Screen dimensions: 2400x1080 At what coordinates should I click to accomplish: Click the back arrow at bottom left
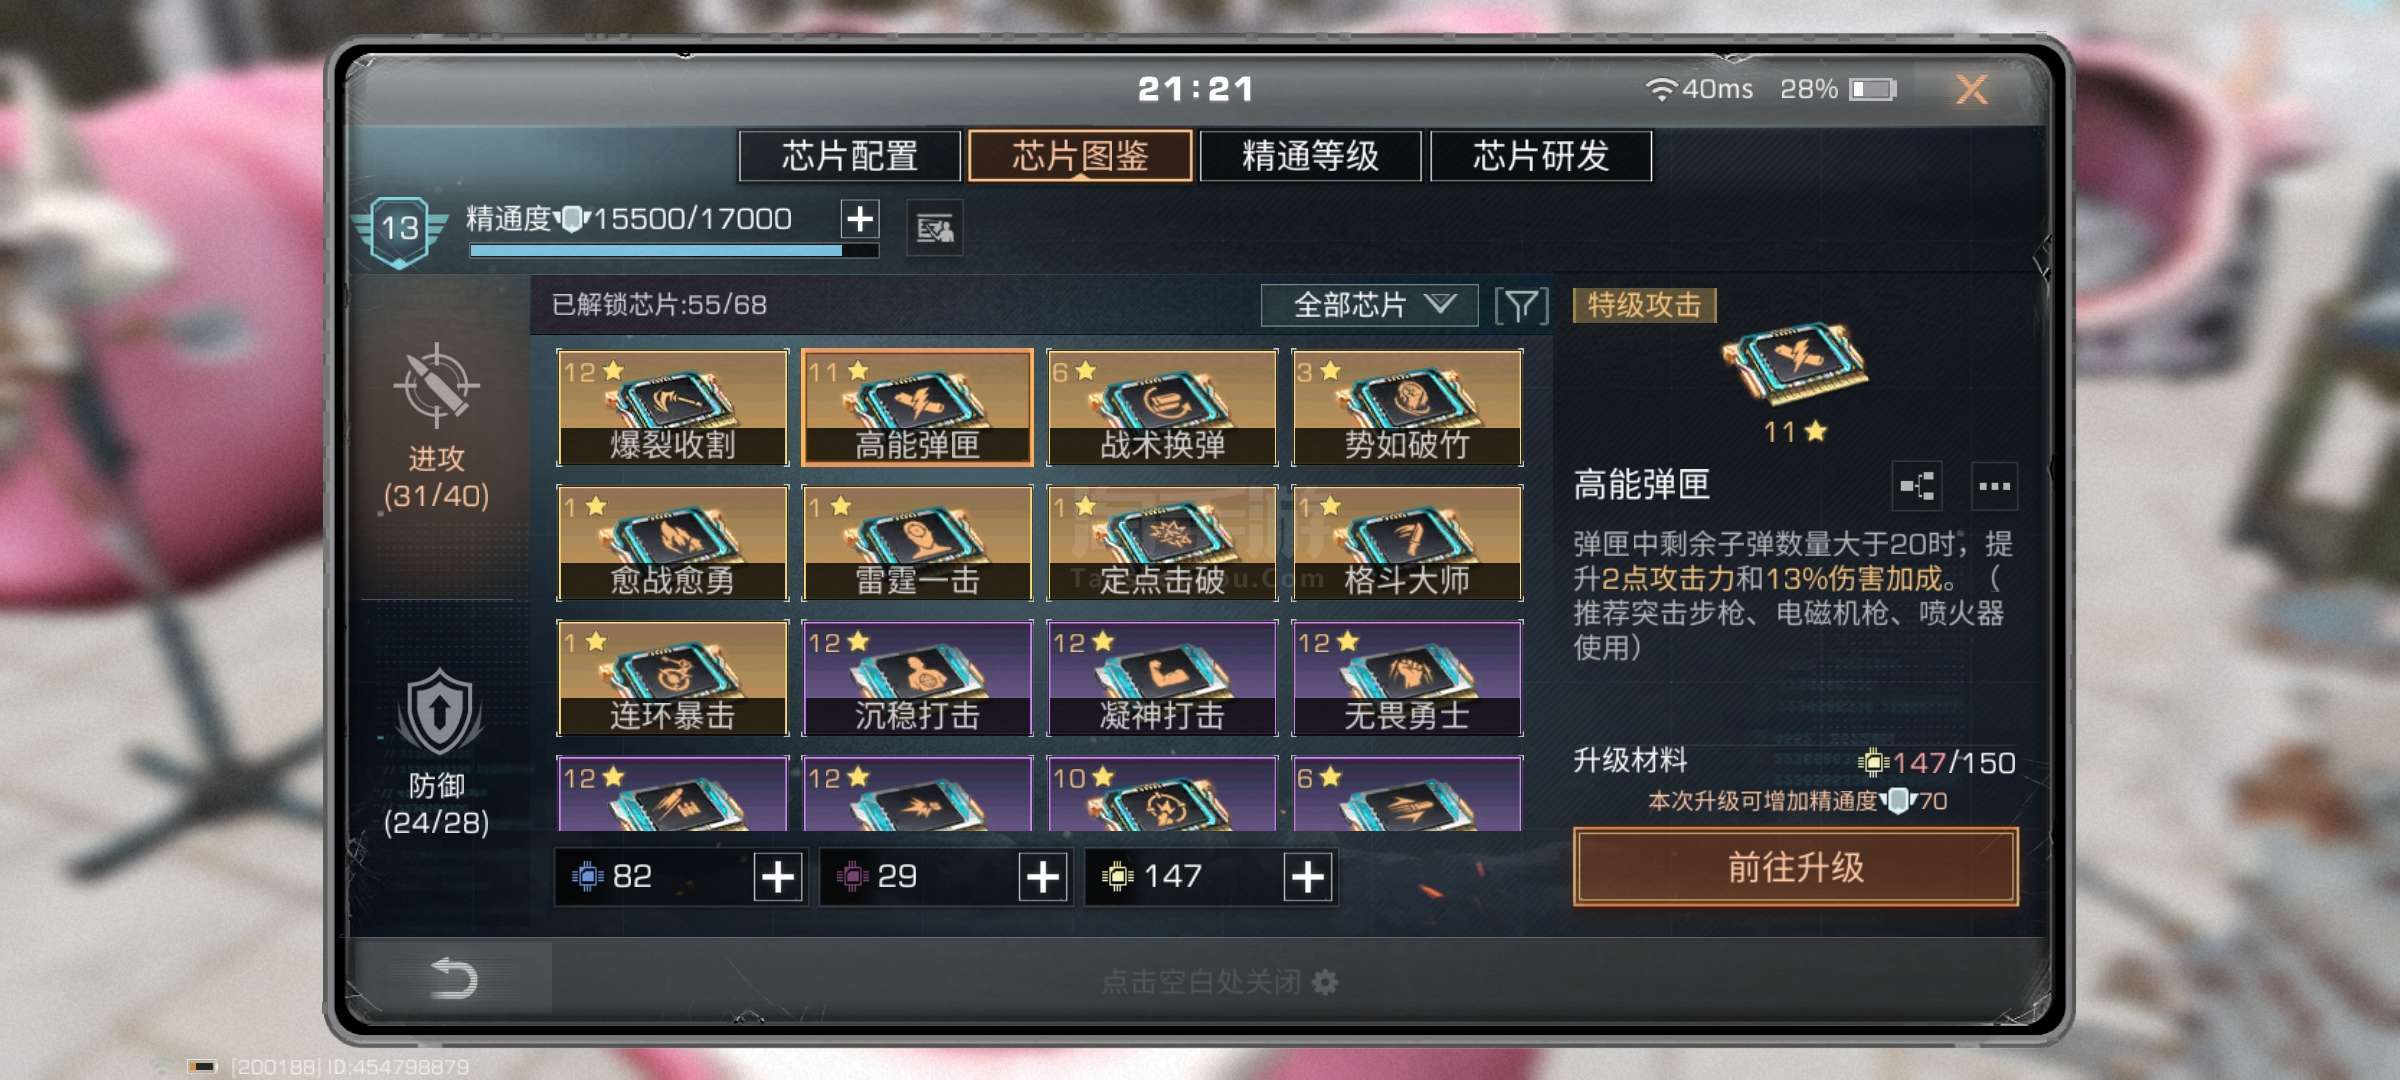(452, 978)
